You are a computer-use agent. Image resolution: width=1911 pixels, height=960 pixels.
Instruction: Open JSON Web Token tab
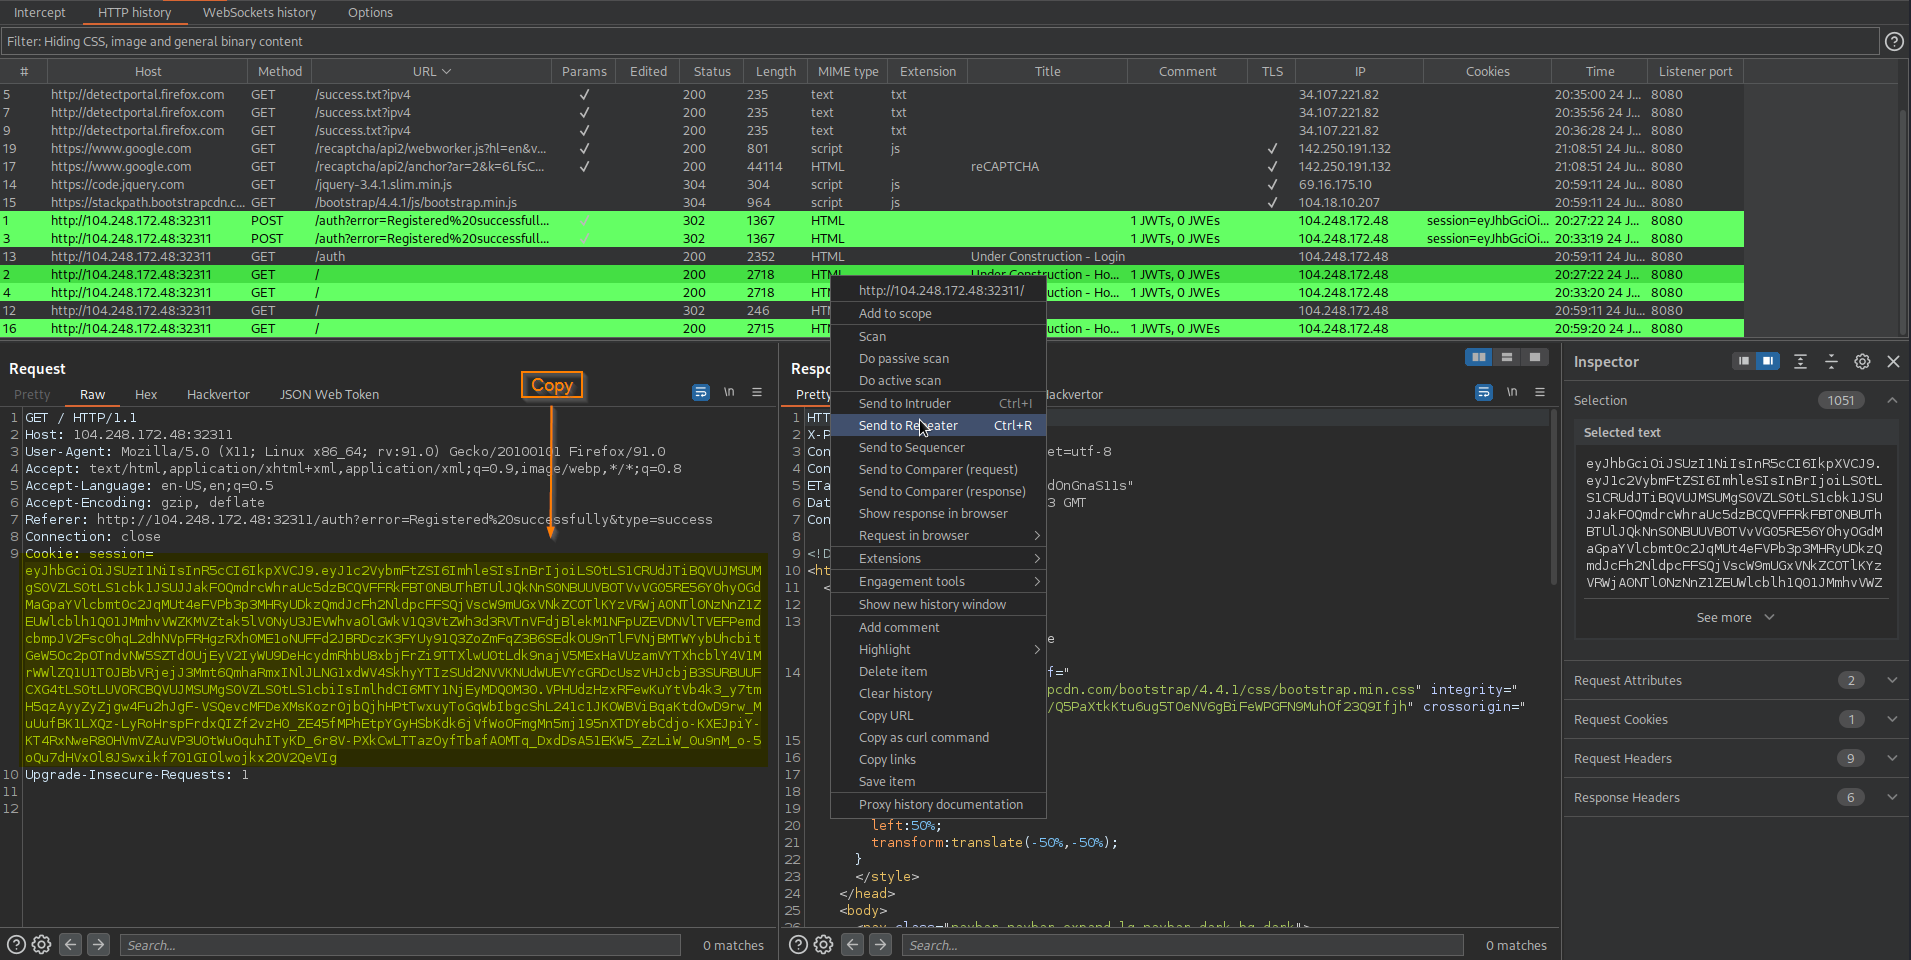[329, 394]
